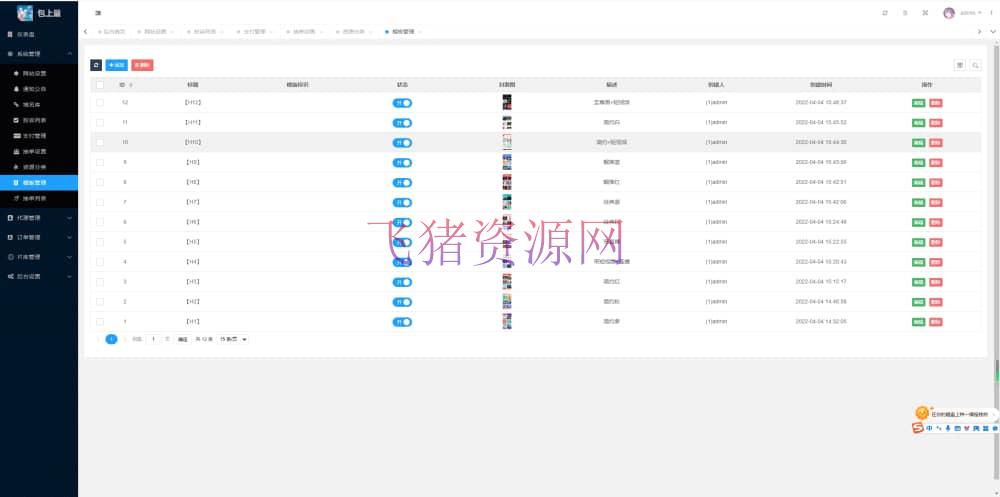Screen dimensions: 1000x497
Task: Sort the table by the ID column arrows
Action: coord(131,85)
